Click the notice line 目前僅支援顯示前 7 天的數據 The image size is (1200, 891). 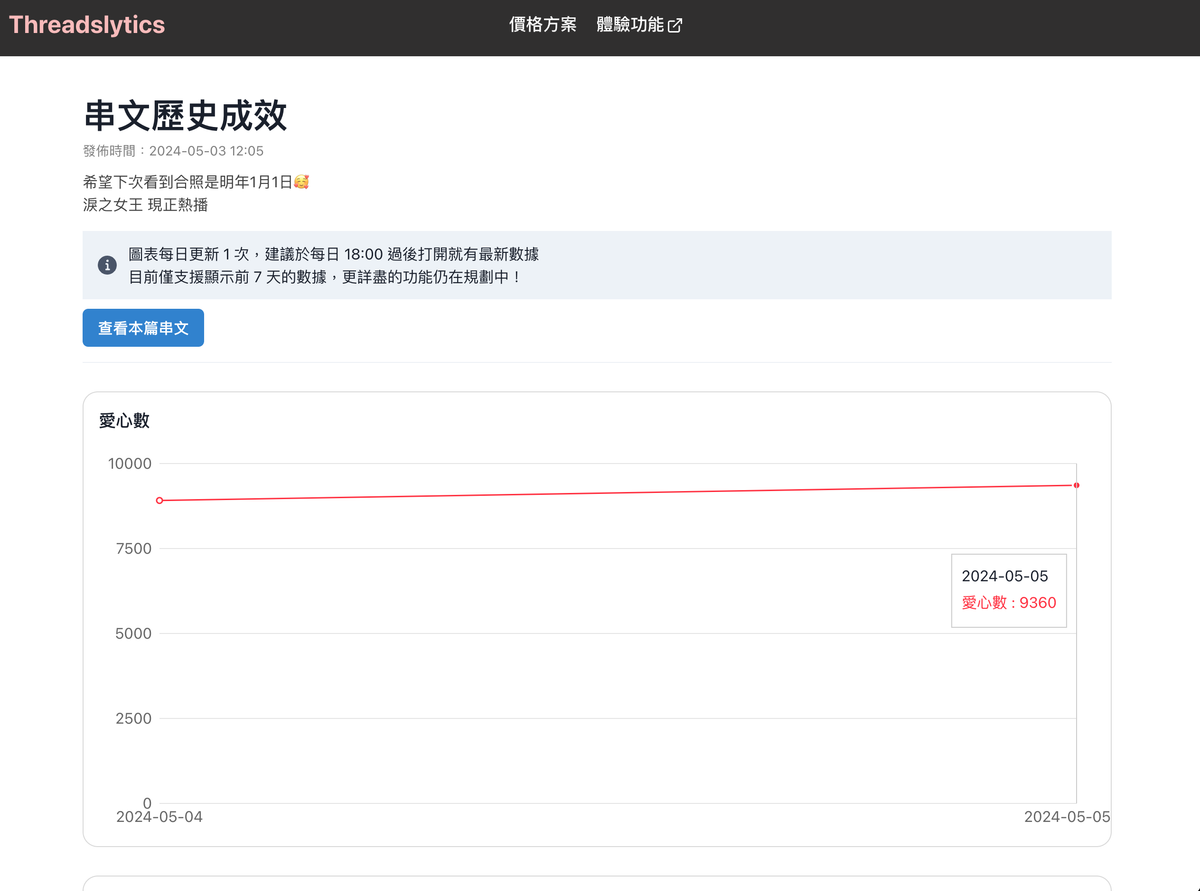tap(325, 276)
